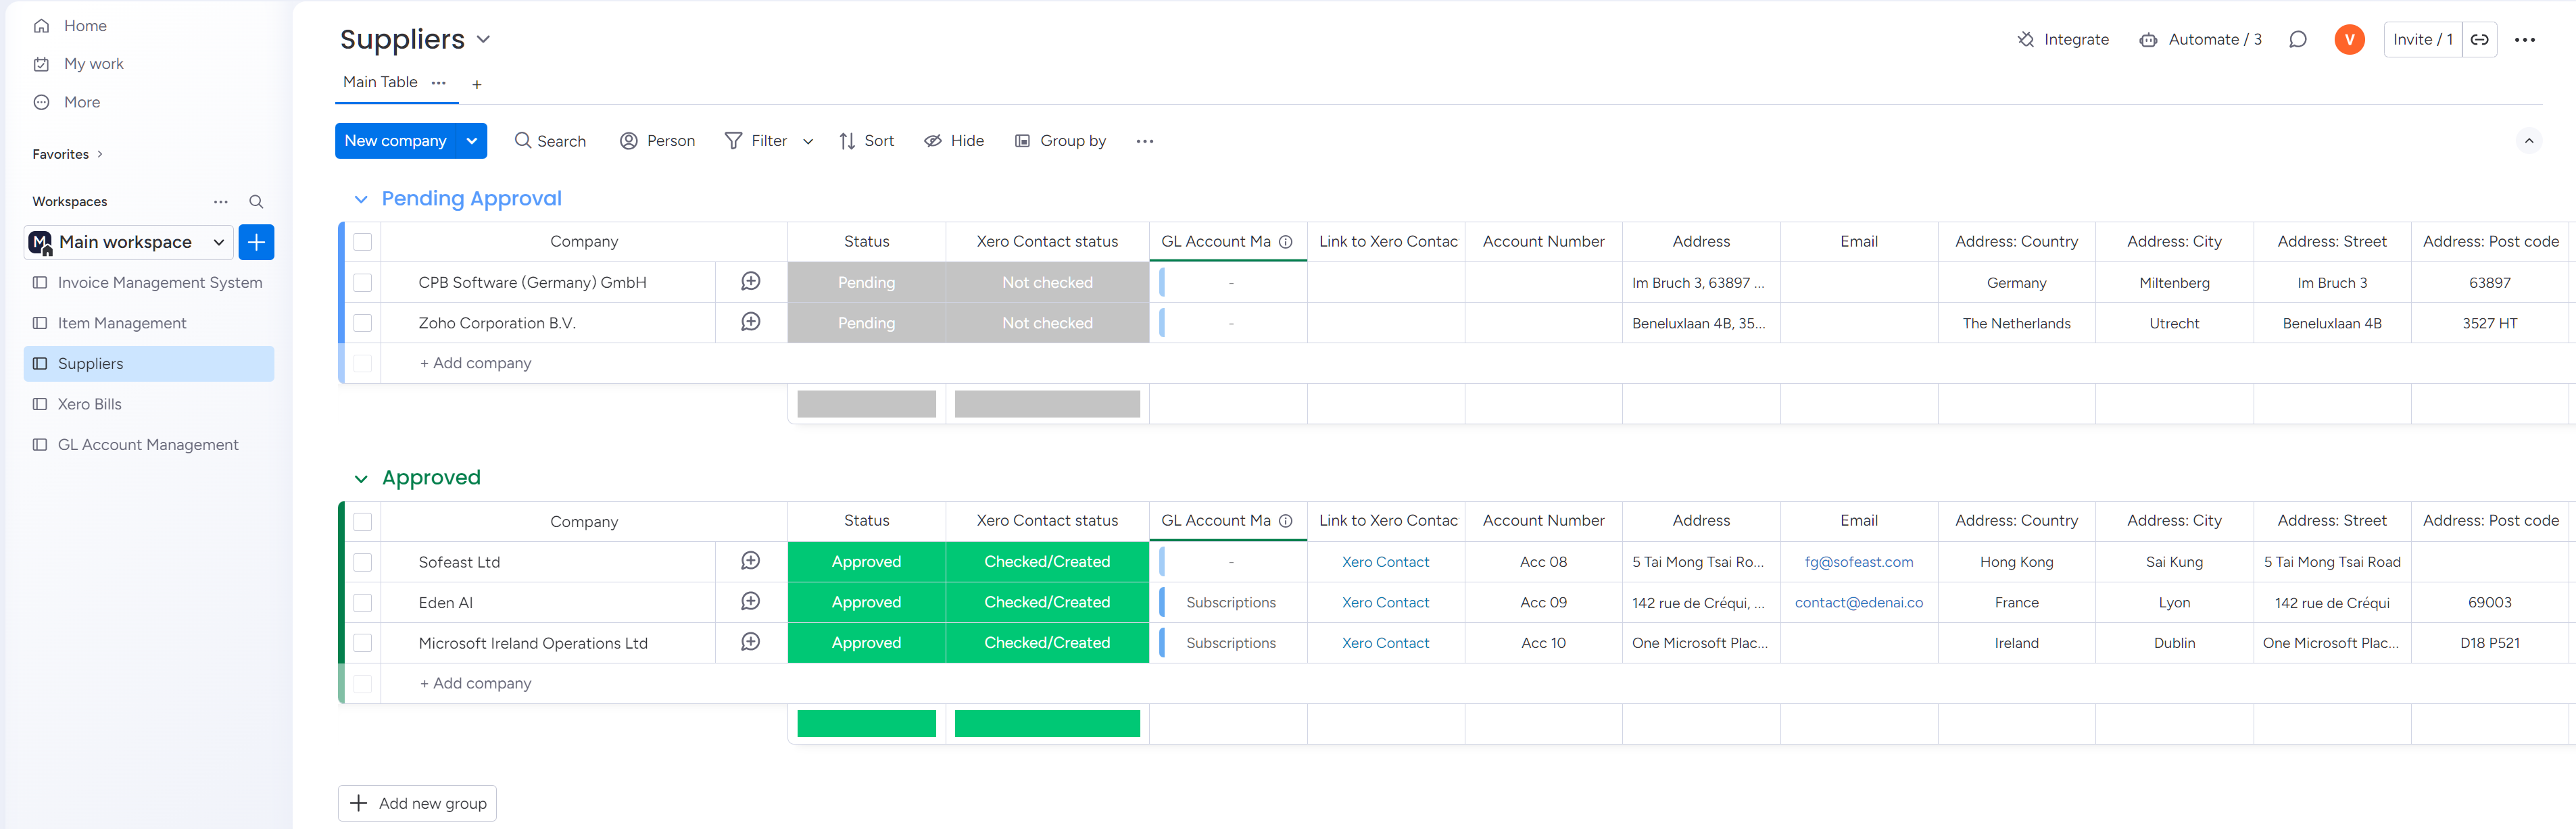Image resolution: width=2576 pixels, height=829 pixels.
Task: Switch to the Main Table tab
Action: pos(380,82)
